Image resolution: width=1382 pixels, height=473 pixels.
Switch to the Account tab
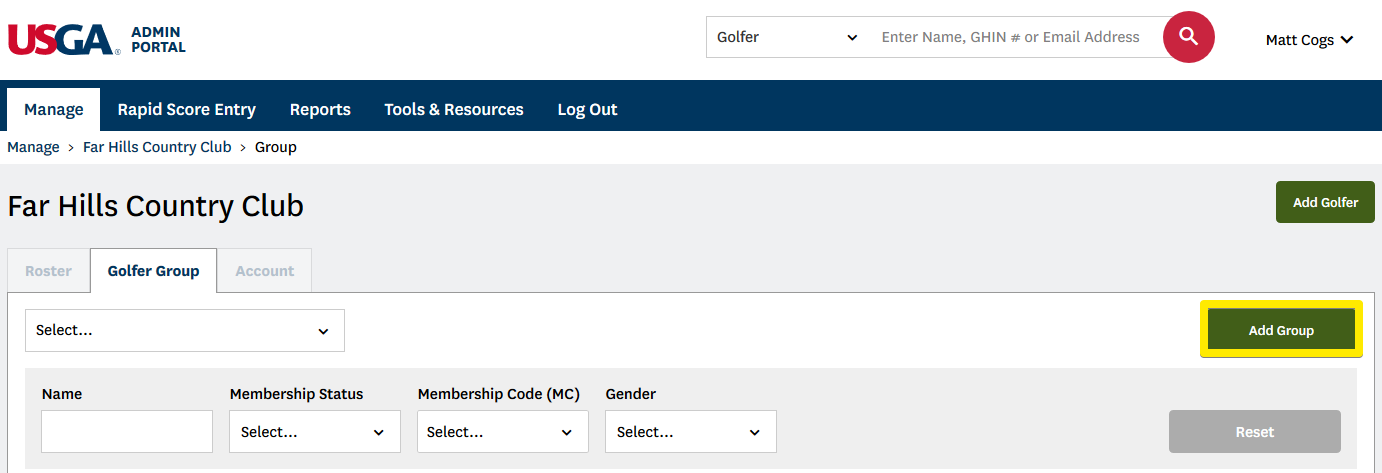pos(265,271)
